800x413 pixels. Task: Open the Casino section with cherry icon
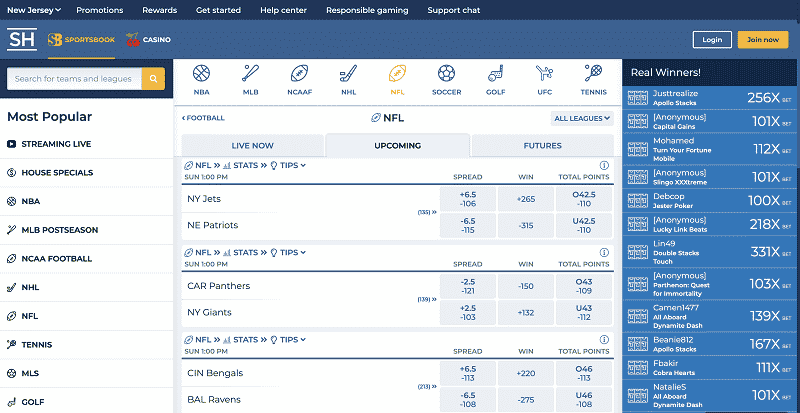click(x=148, y=40)
